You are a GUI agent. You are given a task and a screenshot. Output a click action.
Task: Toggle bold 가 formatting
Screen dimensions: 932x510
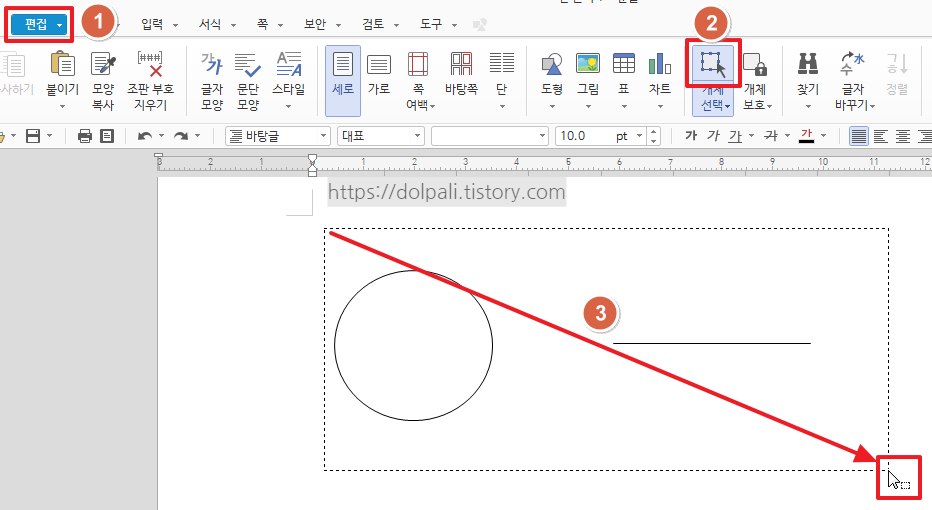pos(691,136)
